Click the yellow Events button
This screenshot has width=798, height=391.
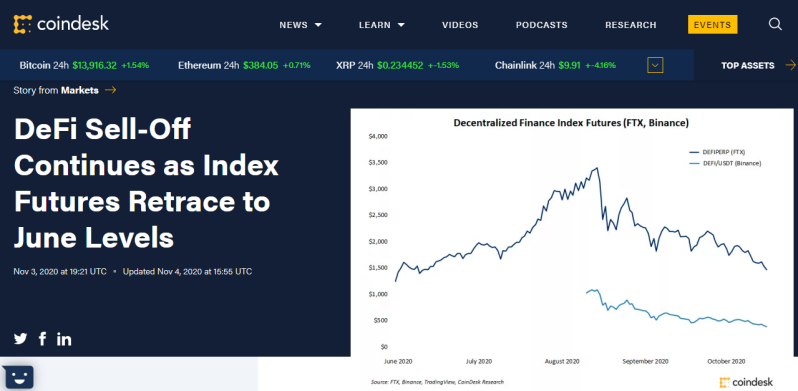(x=712, y=24)
